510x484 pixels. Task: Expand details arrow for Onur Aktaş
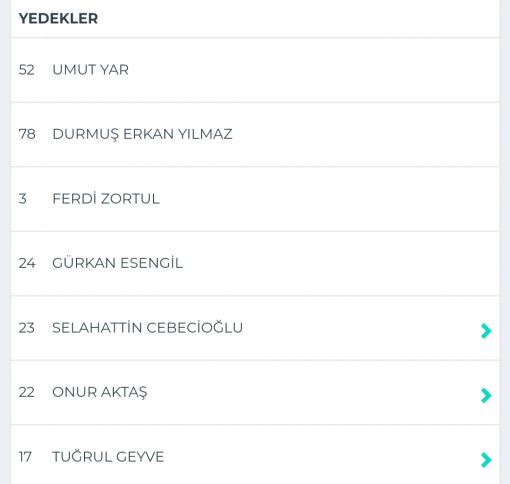point(486,395)
